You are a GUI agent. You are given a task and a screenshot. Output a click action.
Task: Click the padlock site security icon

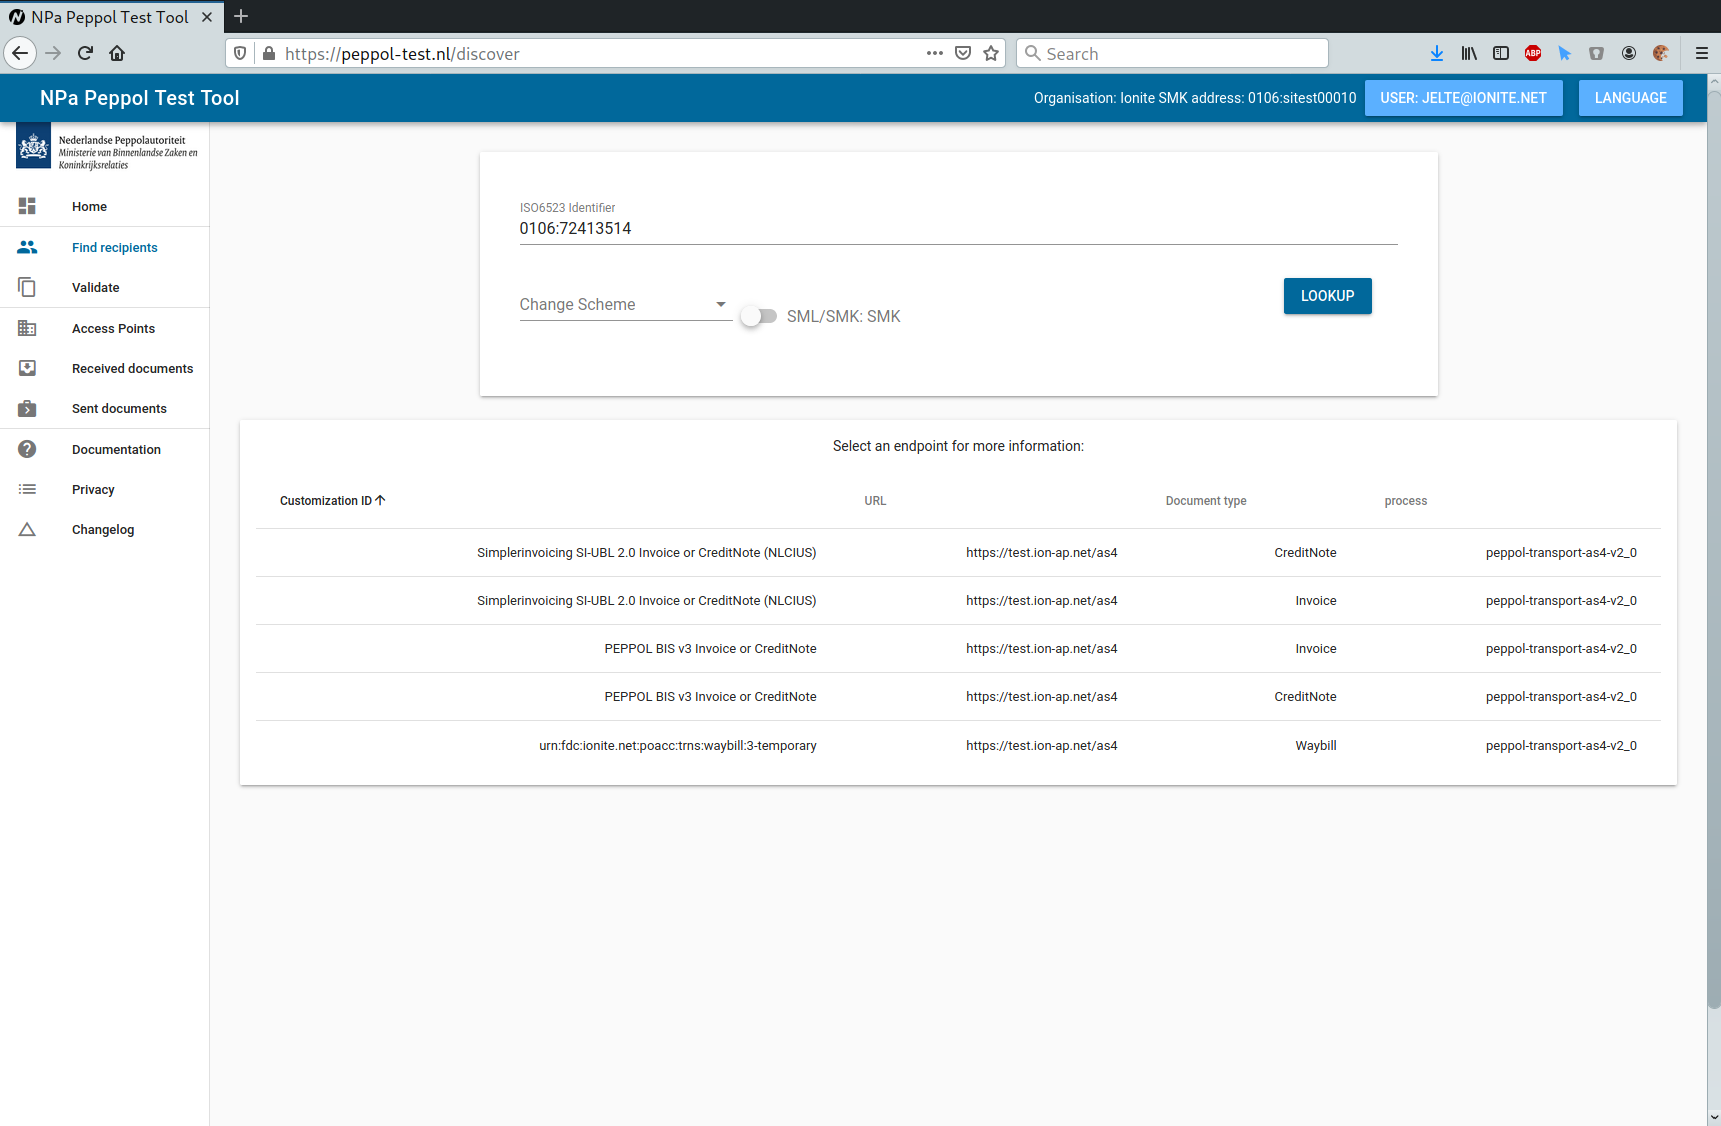(x=268, y=53)
